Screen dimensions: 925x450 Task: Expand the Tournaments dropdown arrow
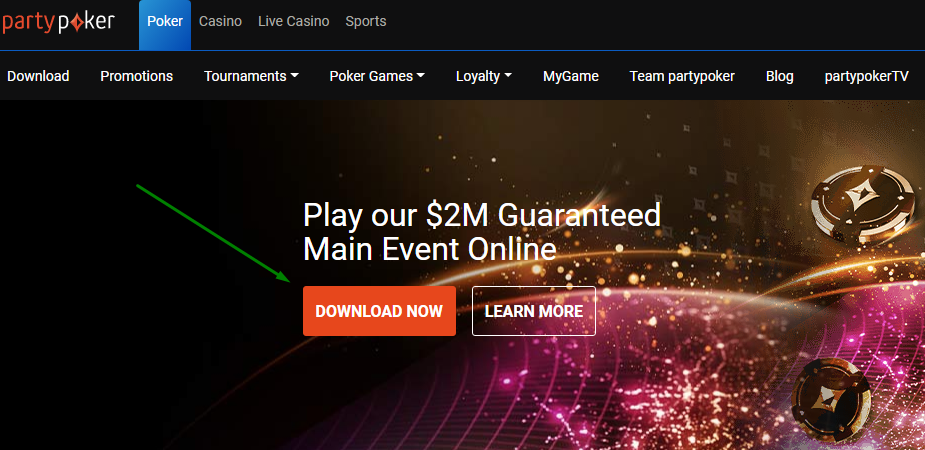coord(295,76)
